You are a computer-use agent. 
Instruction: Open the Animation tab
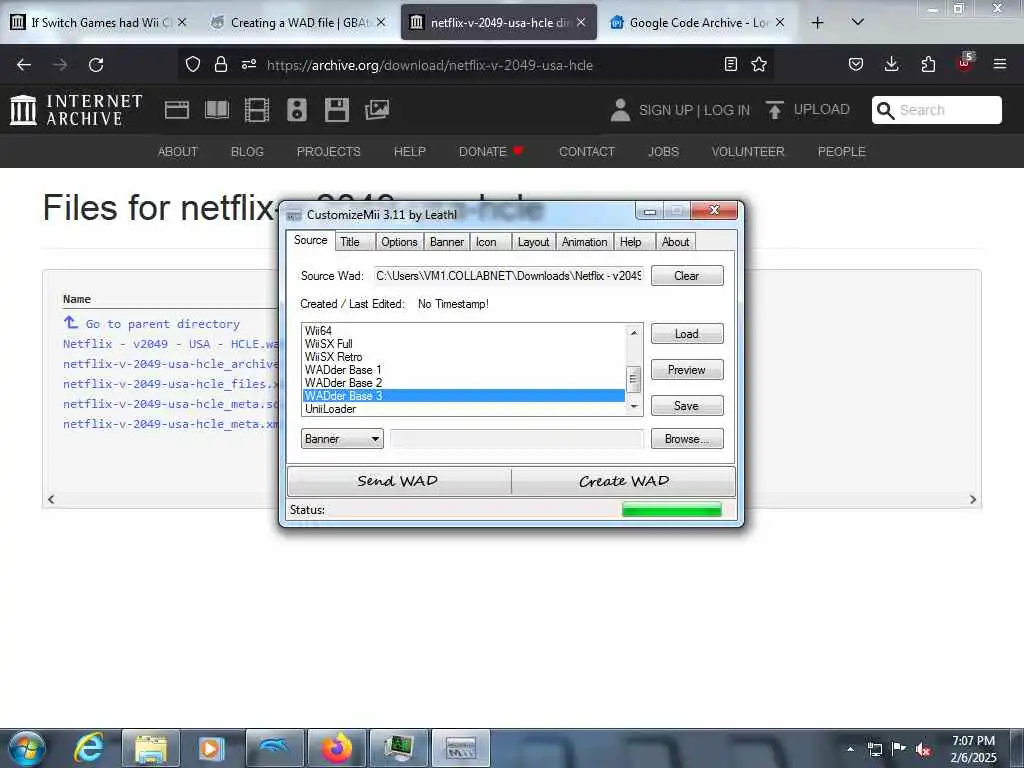[584, 242]
